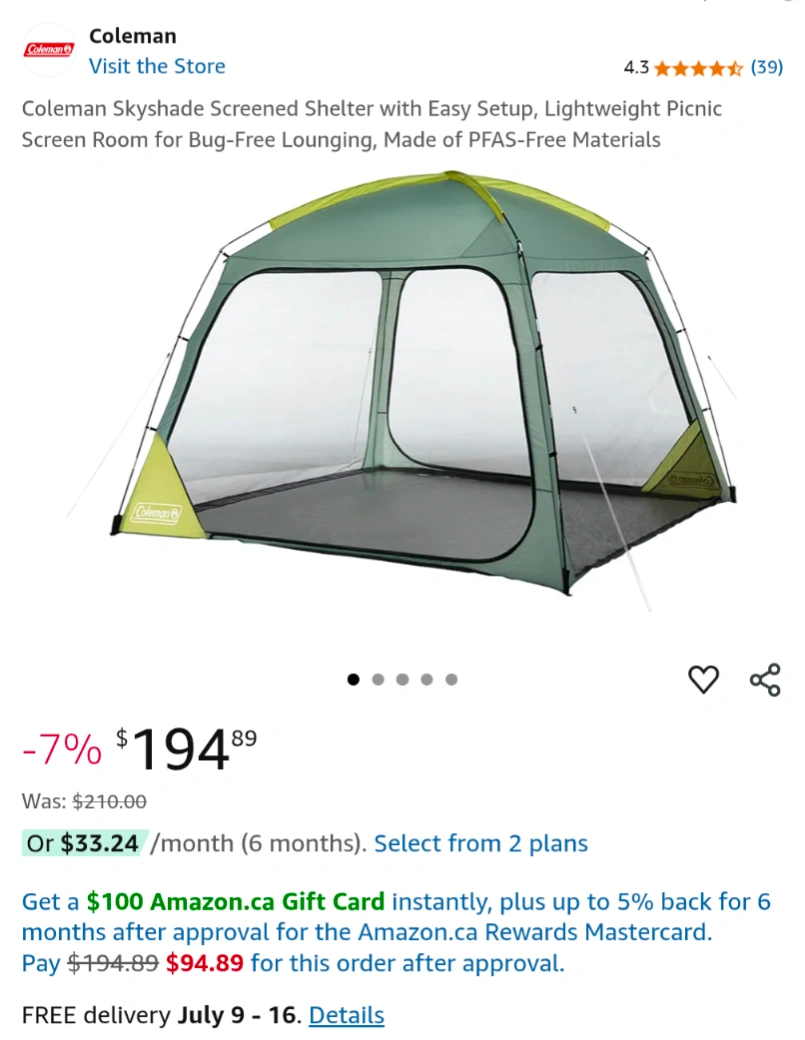Open delivery Details link
This screenshot has width=805, height=1040.
[346, 1015]
